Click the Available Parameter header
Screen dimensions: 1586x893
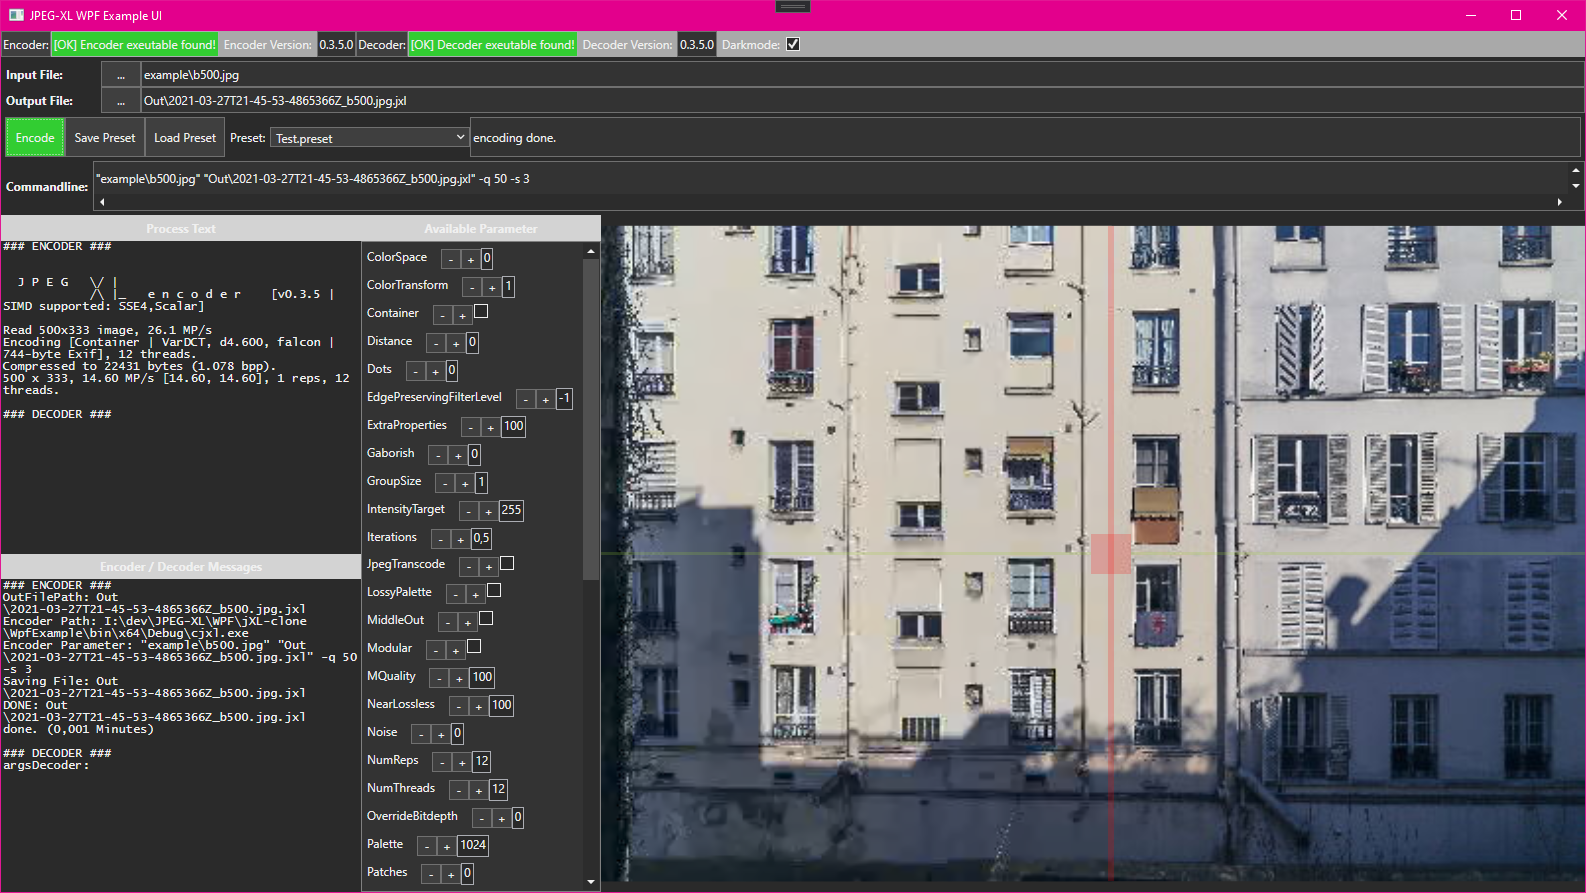[480, 229]
